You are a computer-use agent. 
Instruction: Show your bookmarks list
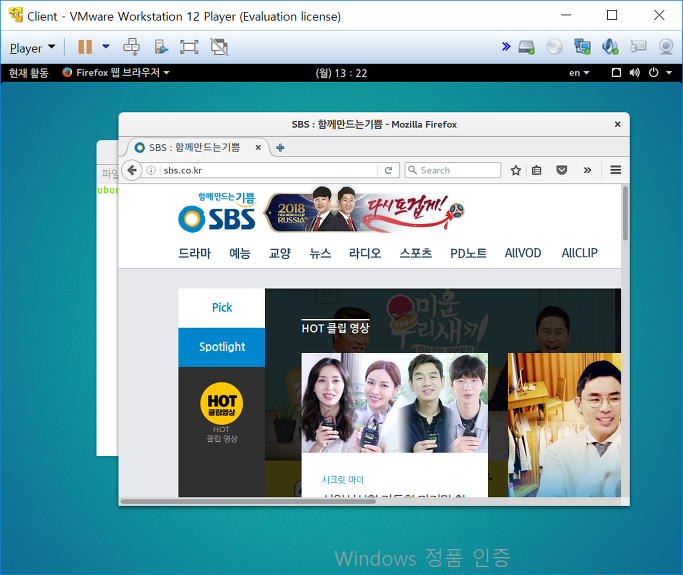537,170
